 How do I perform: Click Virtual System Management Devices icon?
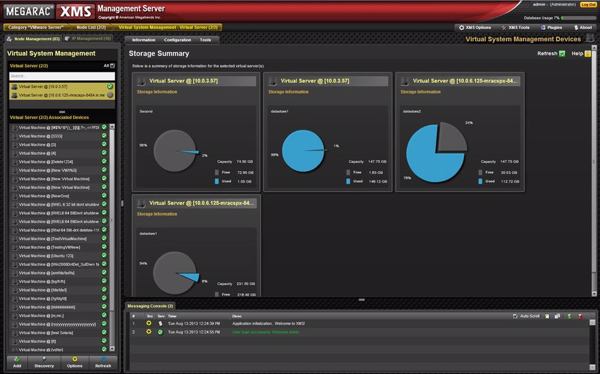coord(590,39)
